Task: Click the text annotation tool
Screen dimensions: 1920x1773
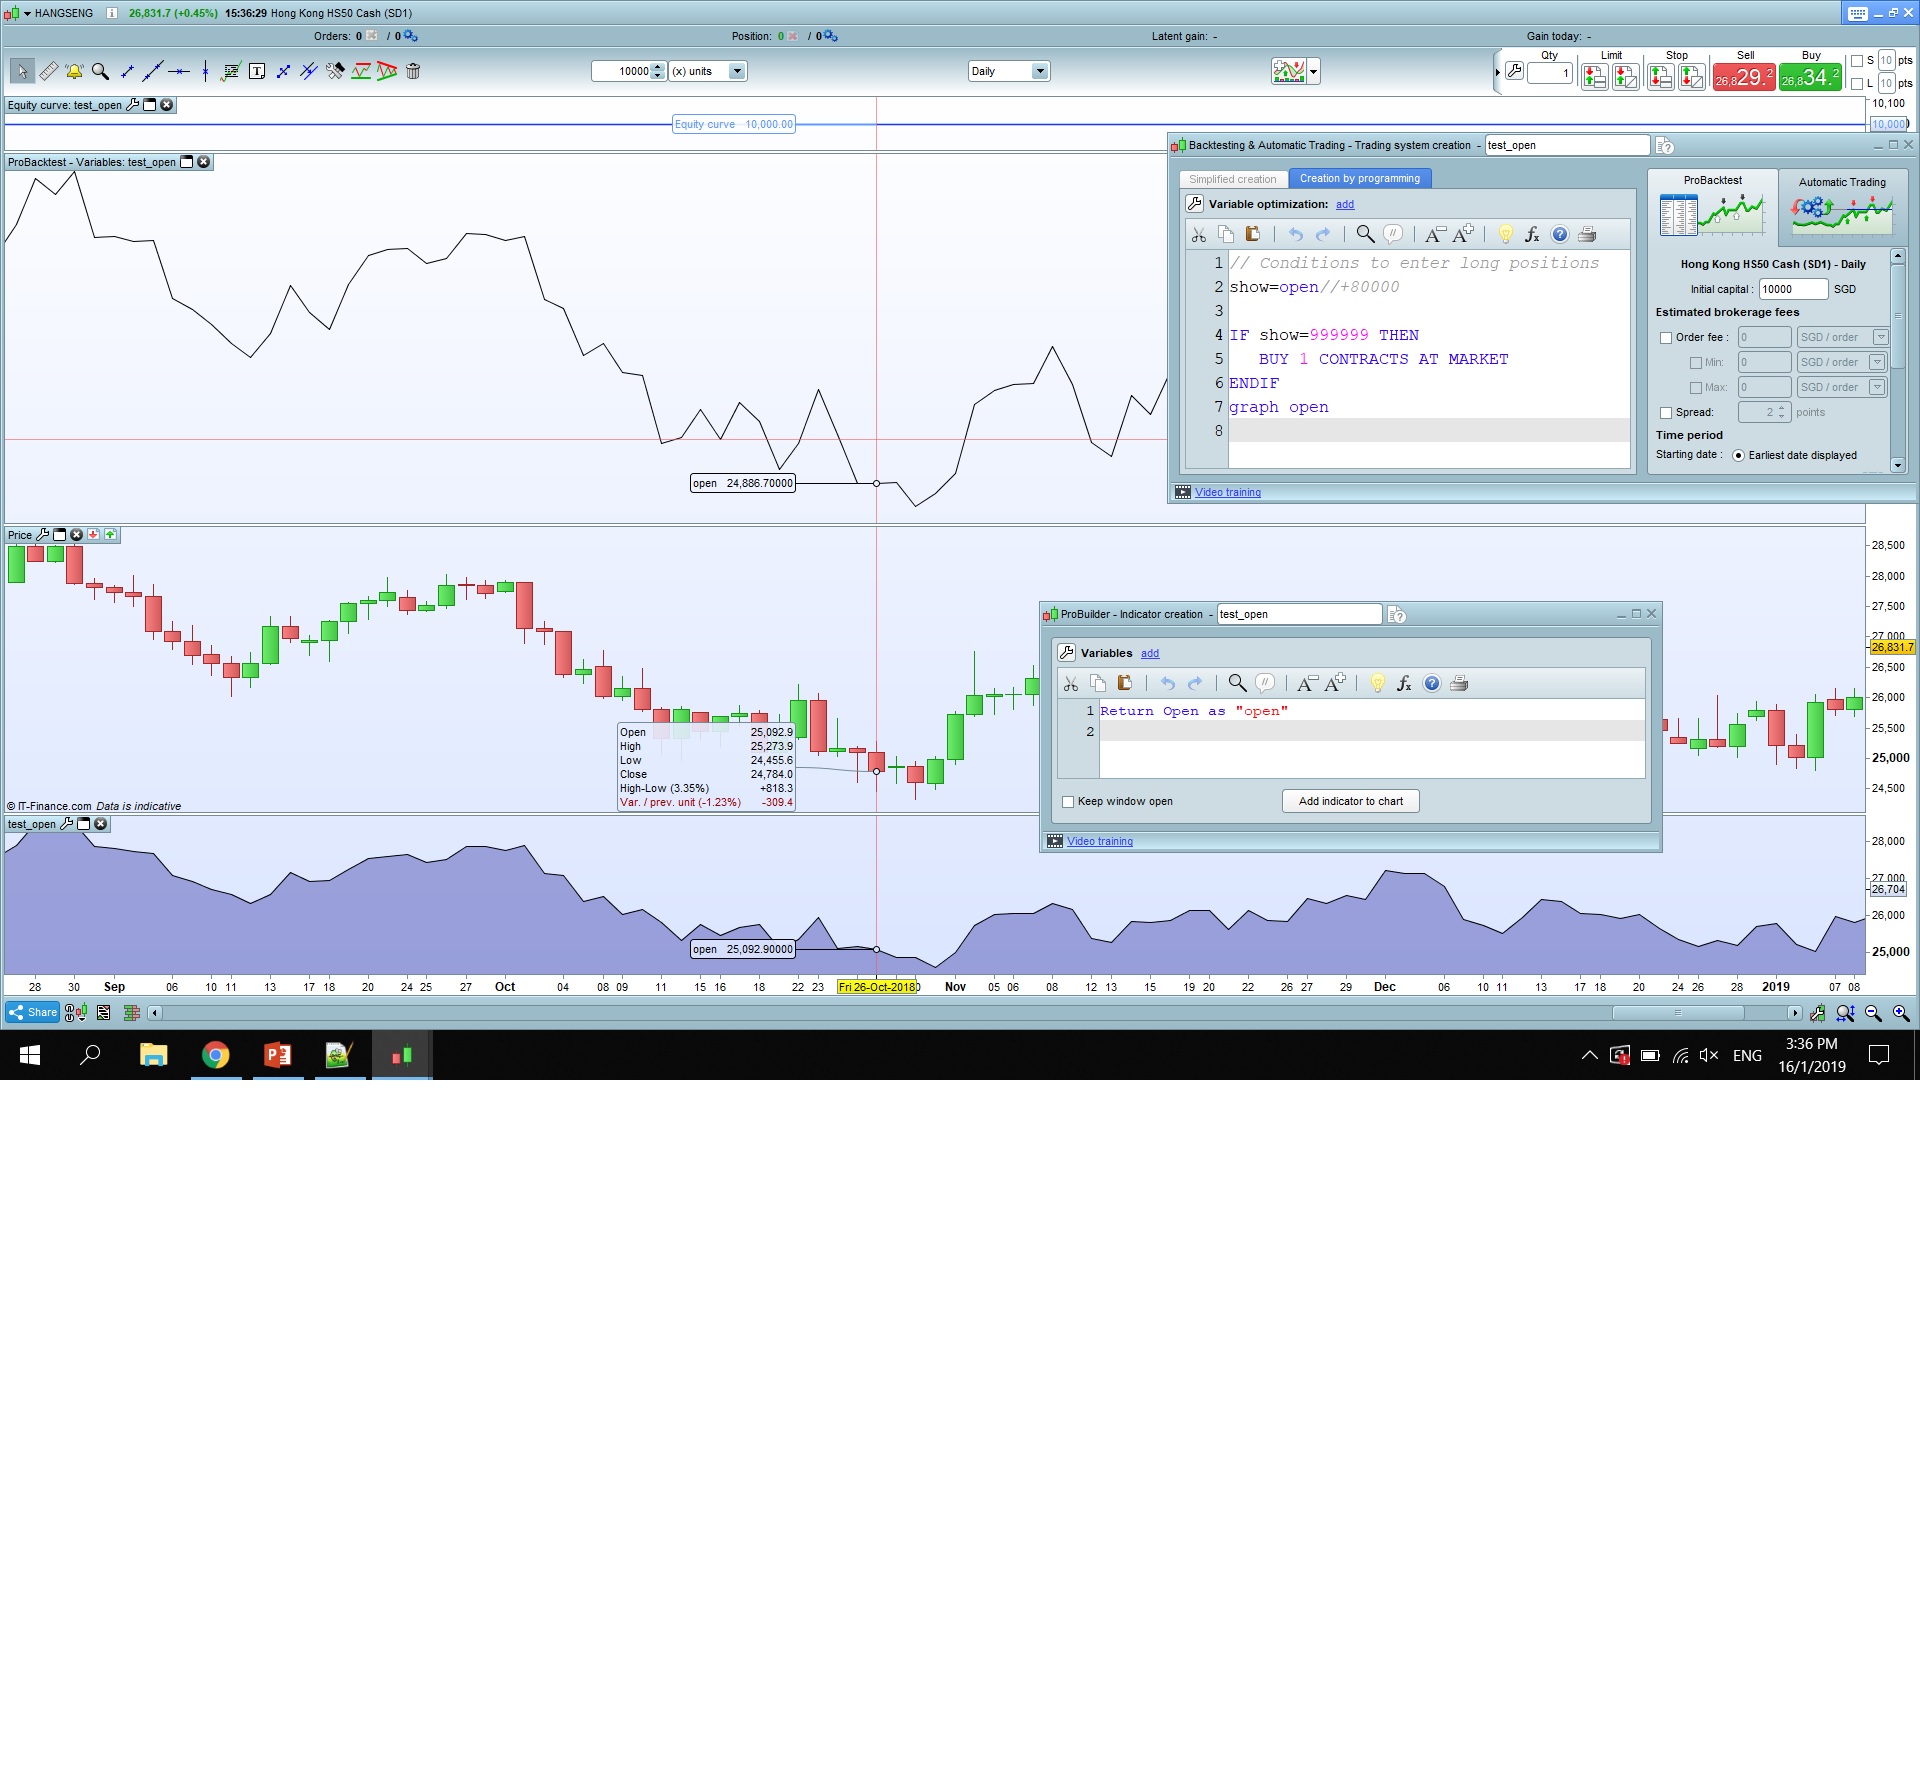Action: click(257, 71)
